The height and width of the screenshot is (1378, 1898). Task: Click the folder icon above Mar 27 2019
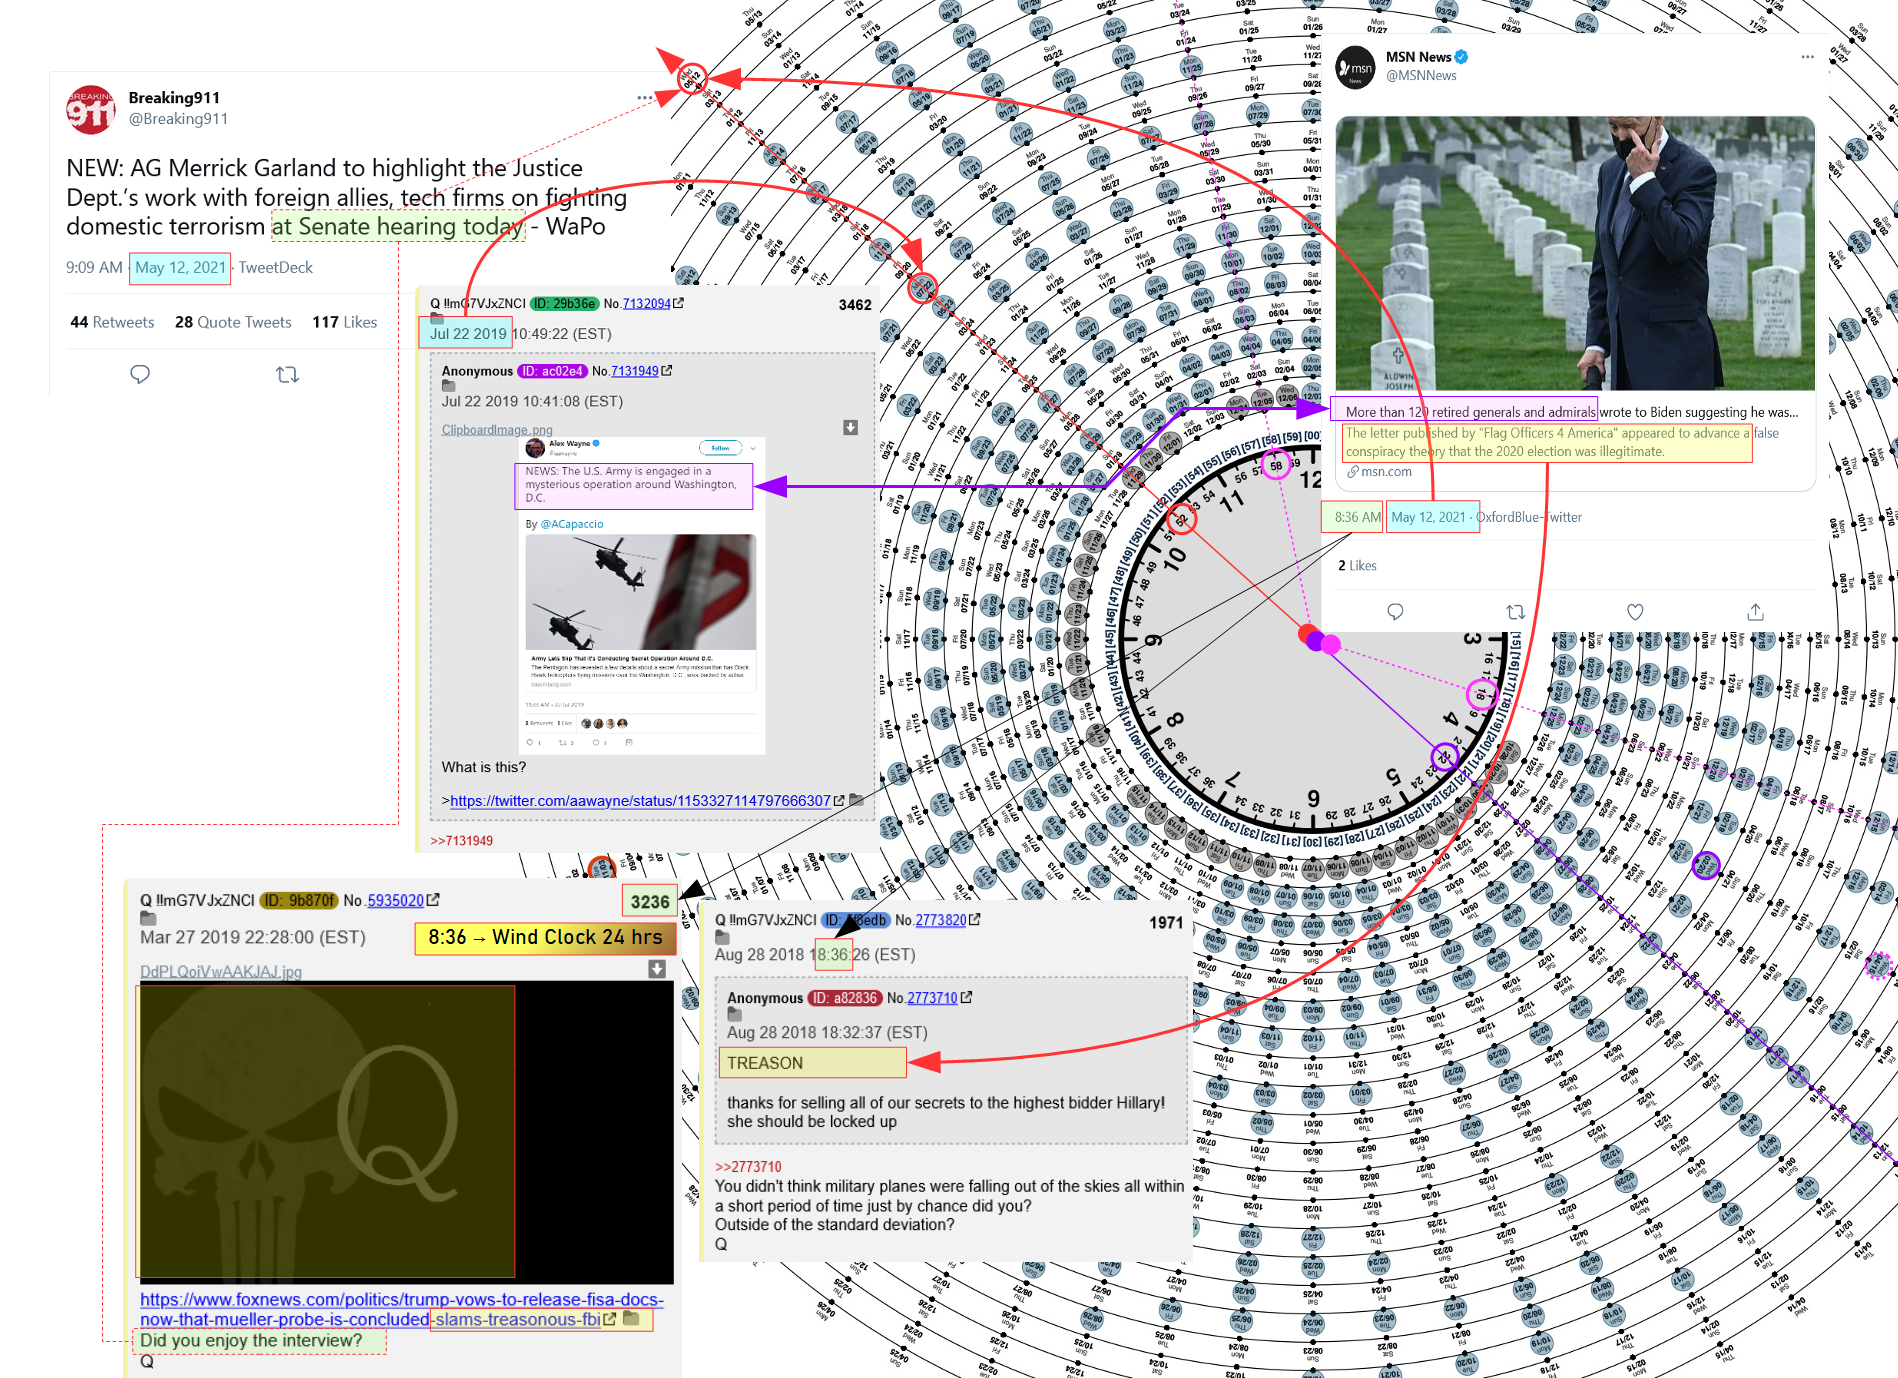148,918
